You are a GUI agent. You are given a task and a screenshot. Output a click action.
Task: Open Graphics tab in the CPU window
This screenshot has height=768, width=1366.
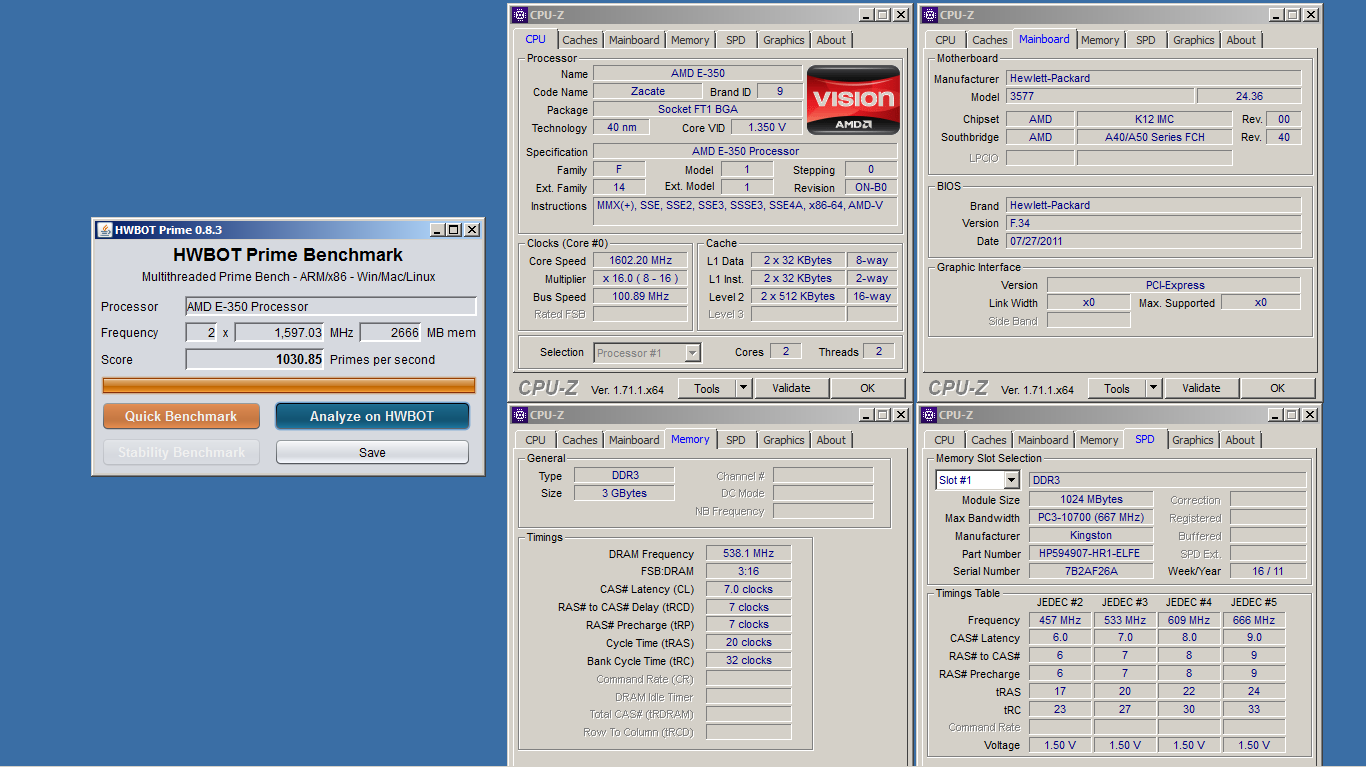tap(783, 40)
